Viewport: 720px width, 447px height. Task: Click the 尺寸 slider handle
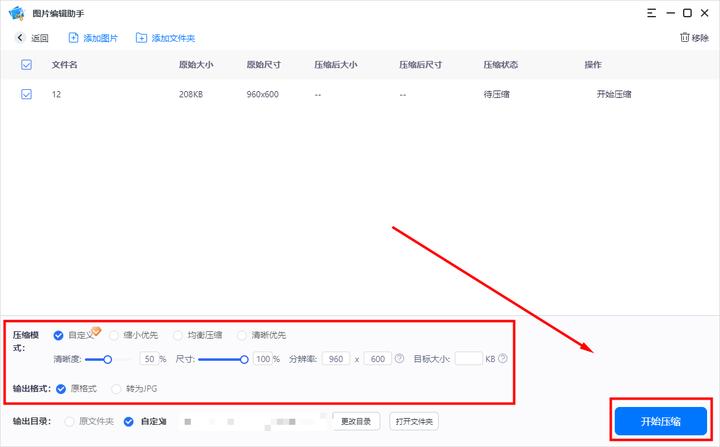[244, 359]
